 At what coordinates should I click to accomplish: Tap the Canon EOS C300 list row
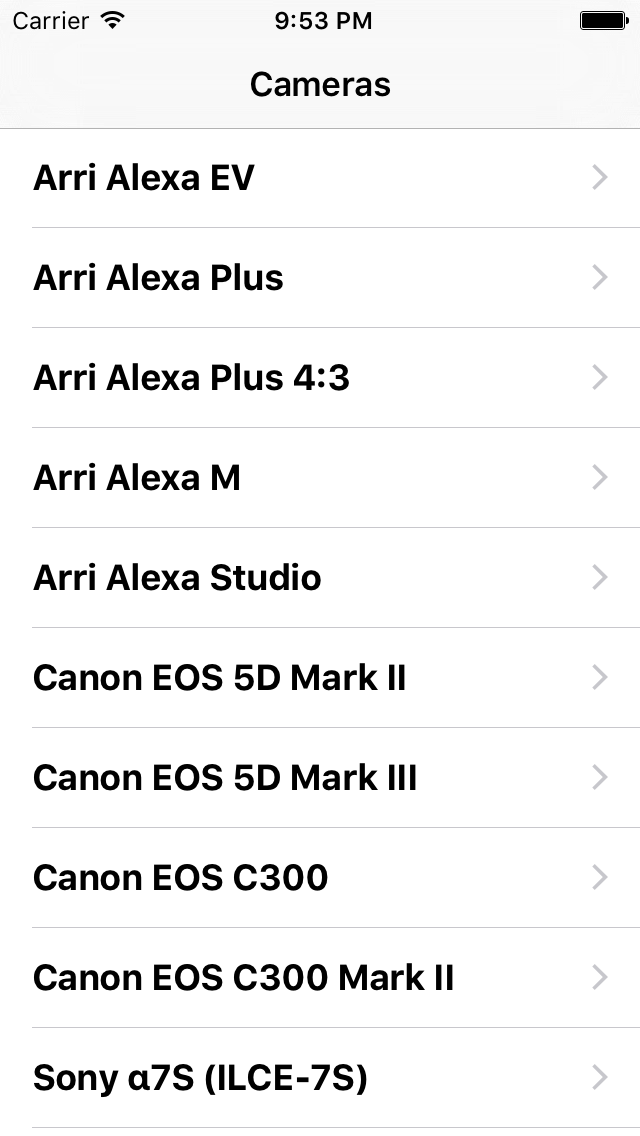click(320, 877)
